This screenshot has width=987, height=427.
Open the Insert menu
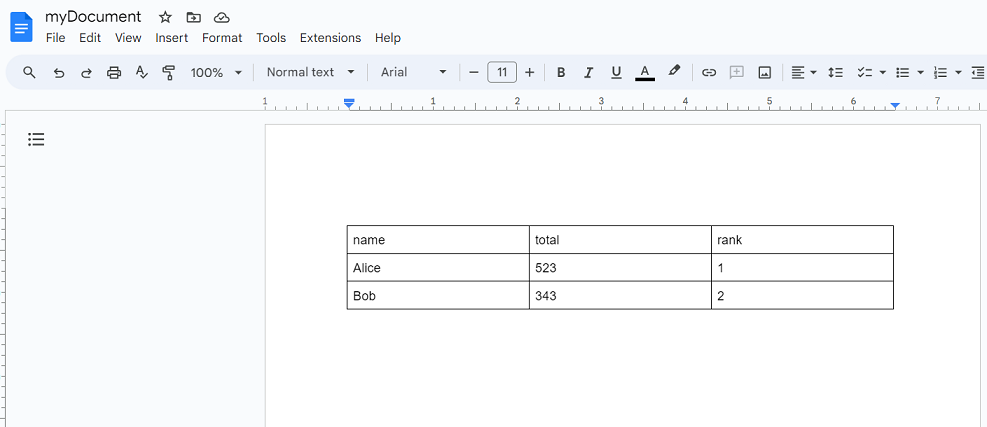(x=171, y=38)
